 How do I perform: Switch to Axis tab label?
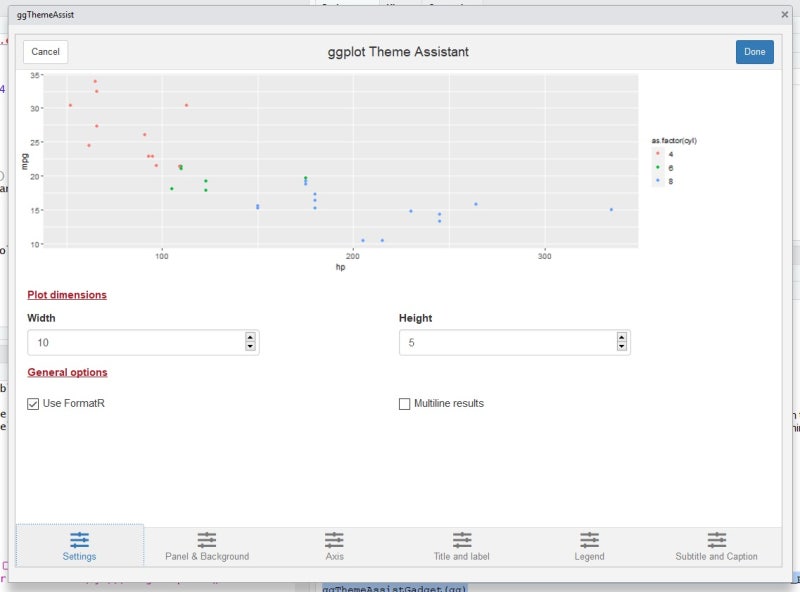335,556
